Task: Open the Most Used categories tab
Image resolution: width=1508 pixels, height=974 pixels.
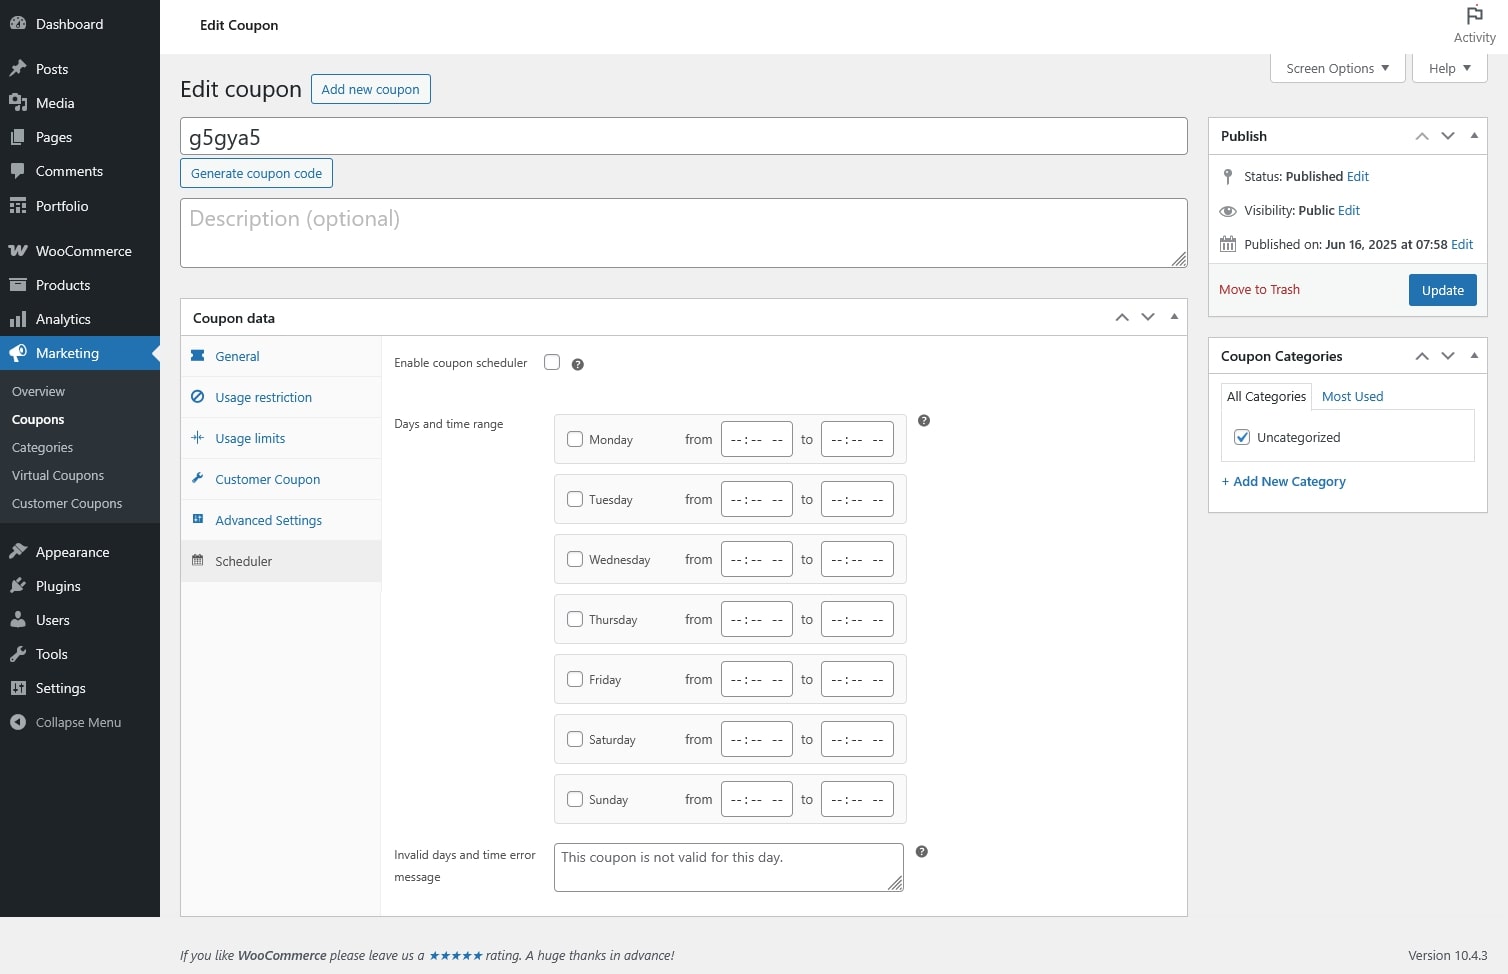Action: pyautogui.click(x=1352, y=396)
